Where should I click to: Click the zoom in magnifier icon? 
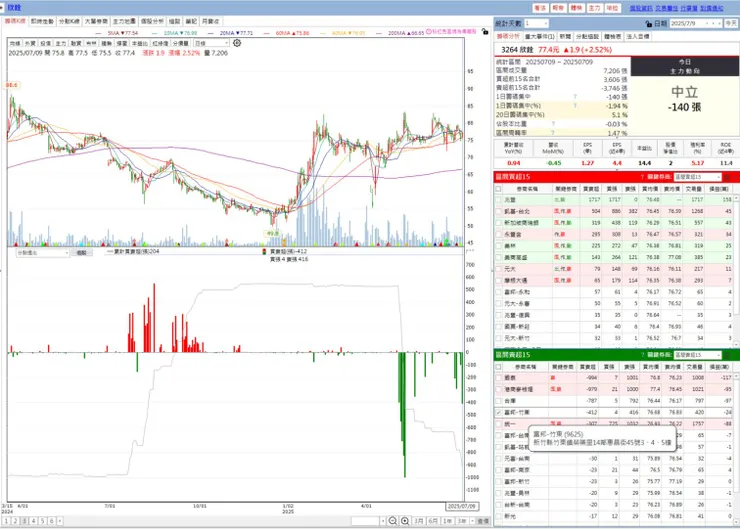click(405, 521)
